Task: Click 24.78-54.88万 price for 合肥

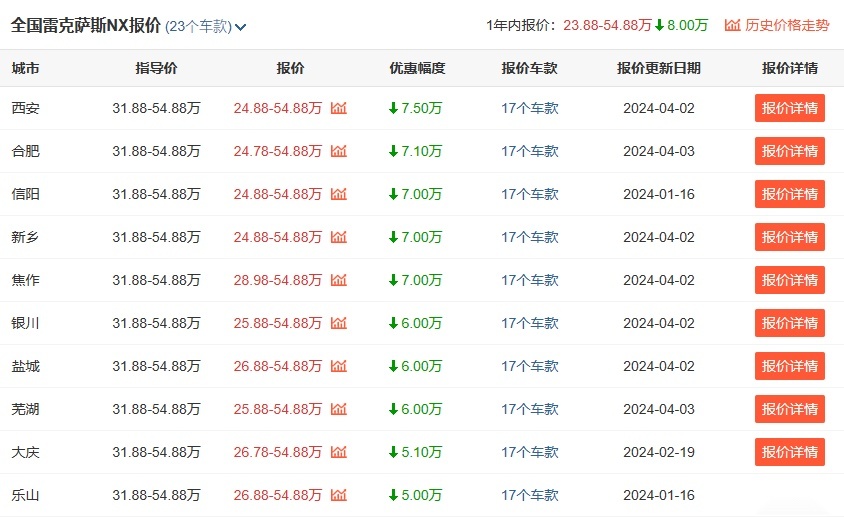Action: [x=278, y=151]
